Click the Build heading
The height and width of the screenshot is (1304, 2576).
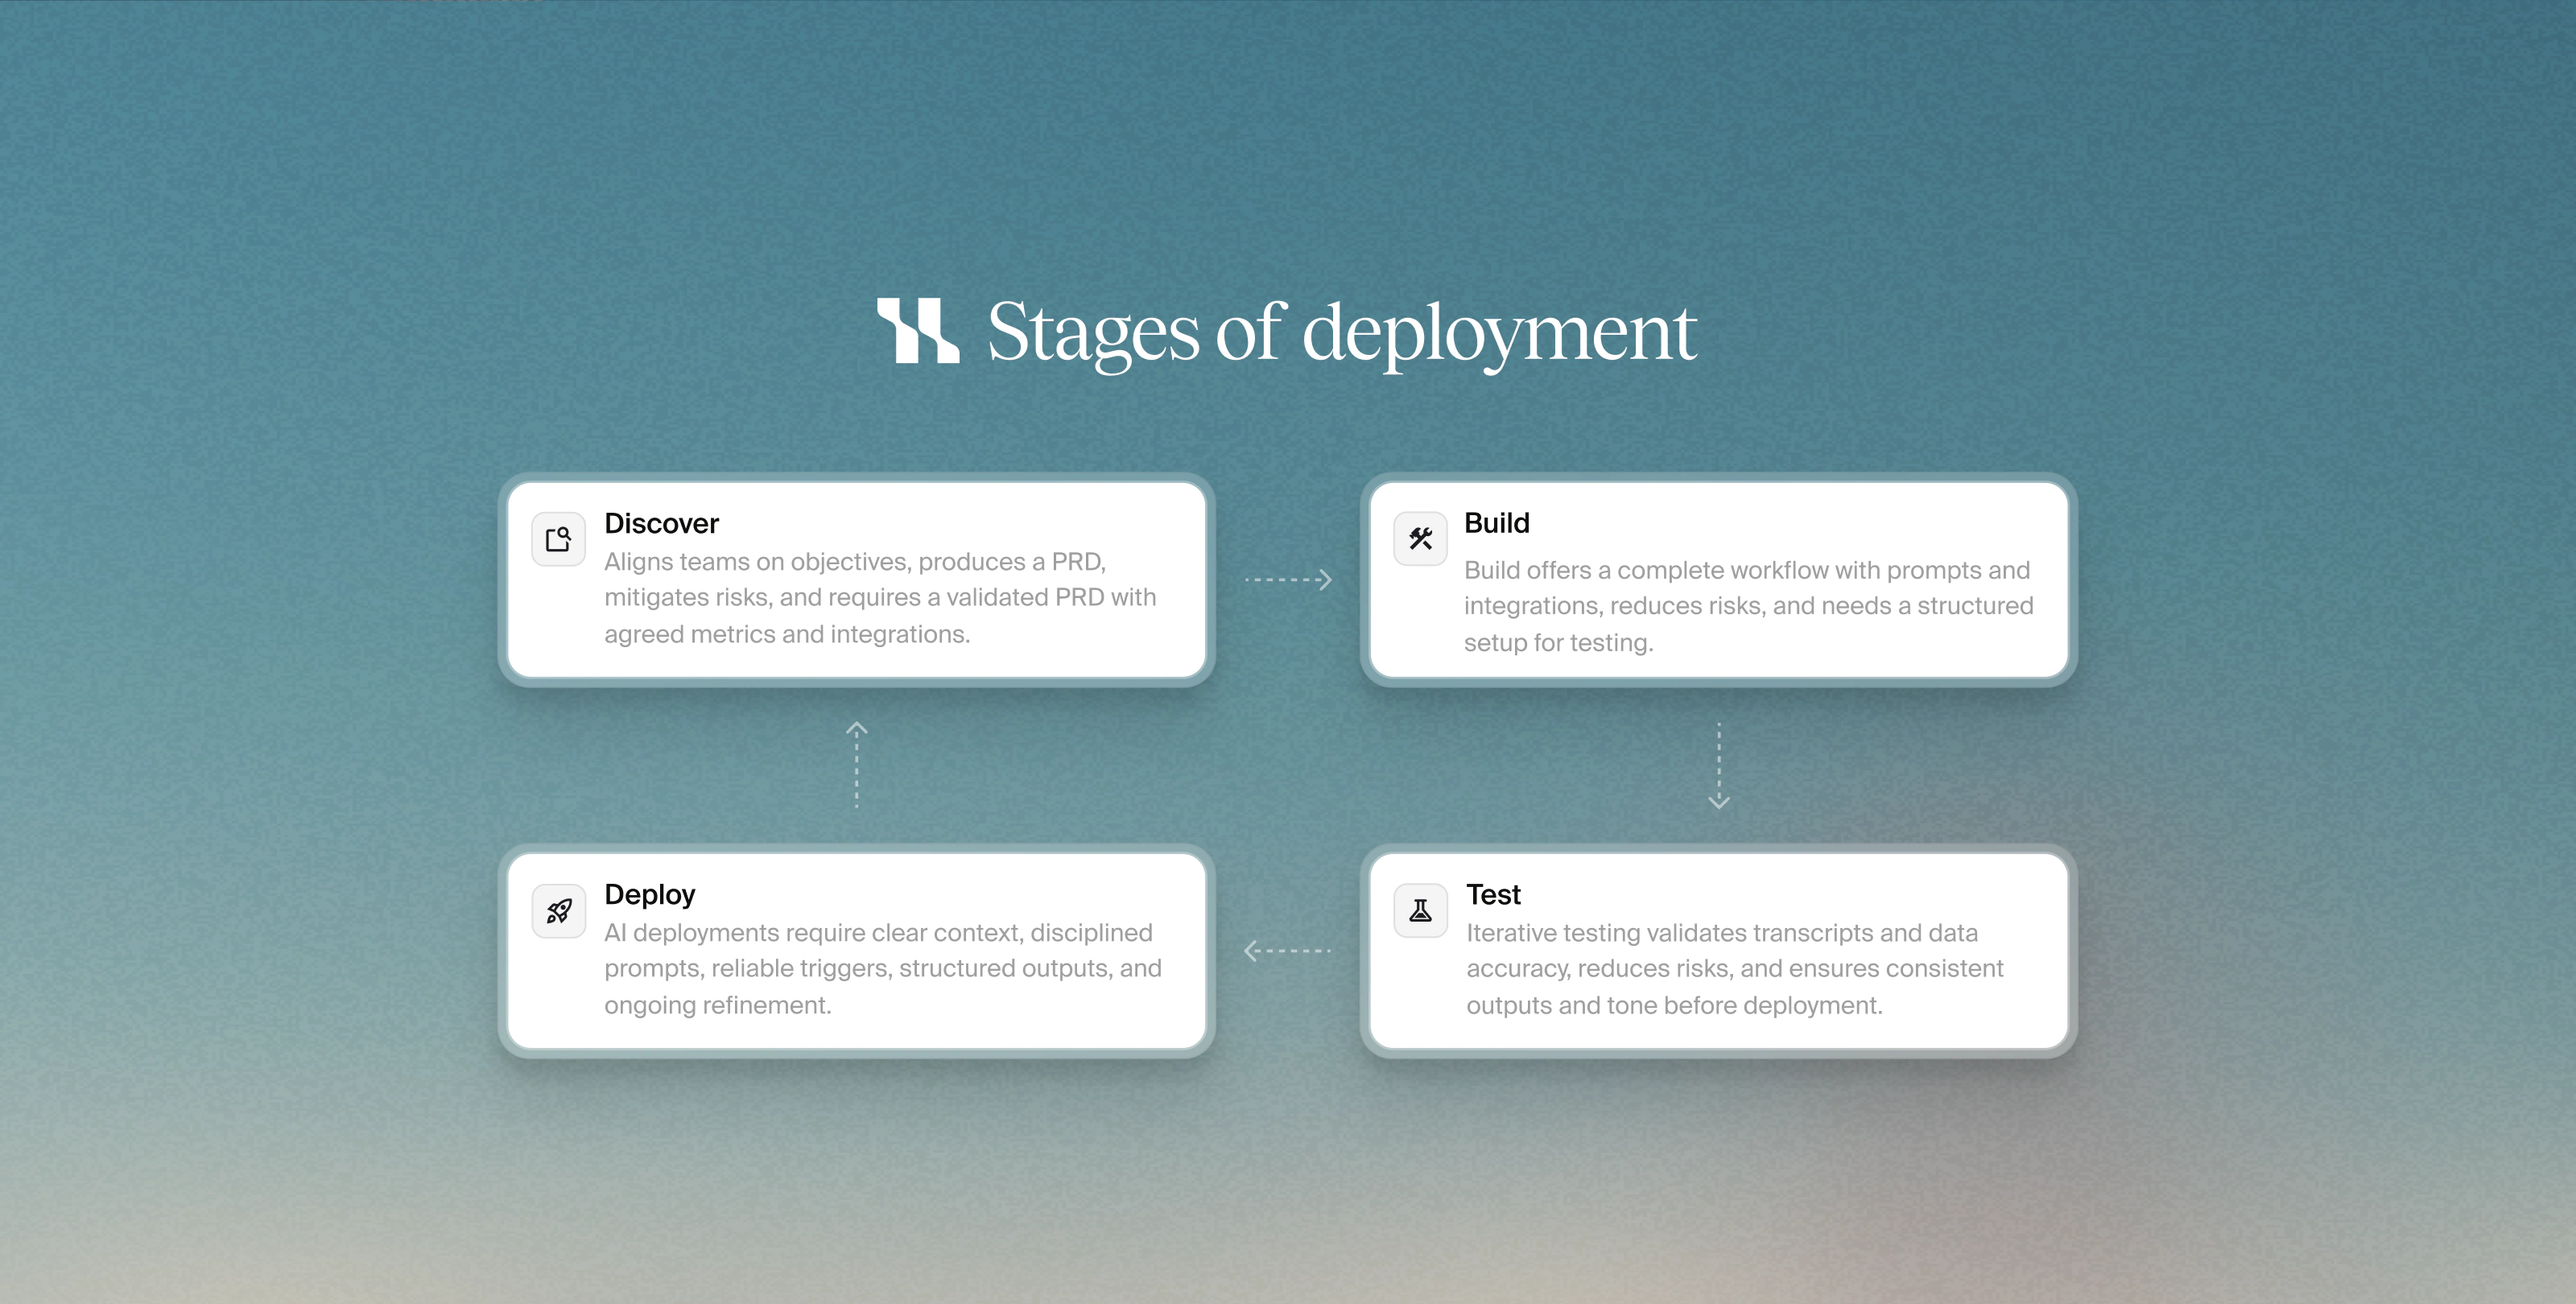click(x=1496, y=523)
